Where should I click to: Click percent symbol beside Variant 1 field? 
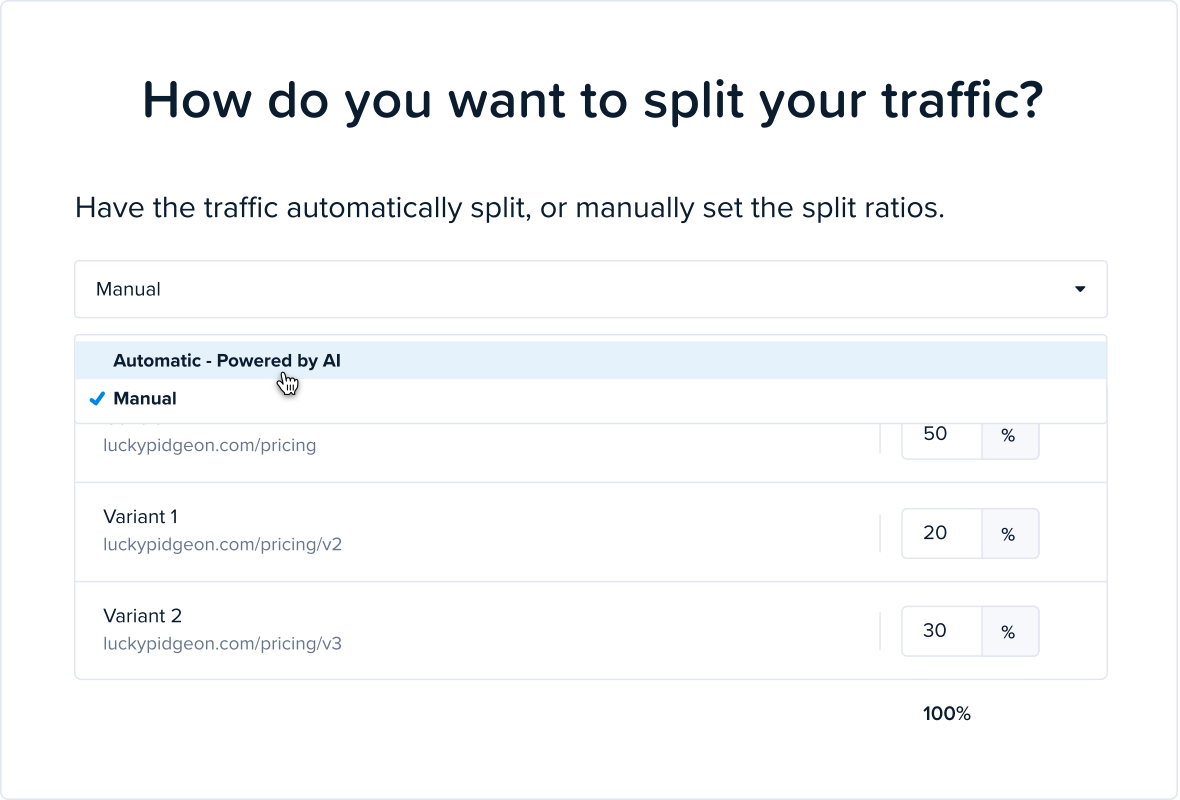1010,534
